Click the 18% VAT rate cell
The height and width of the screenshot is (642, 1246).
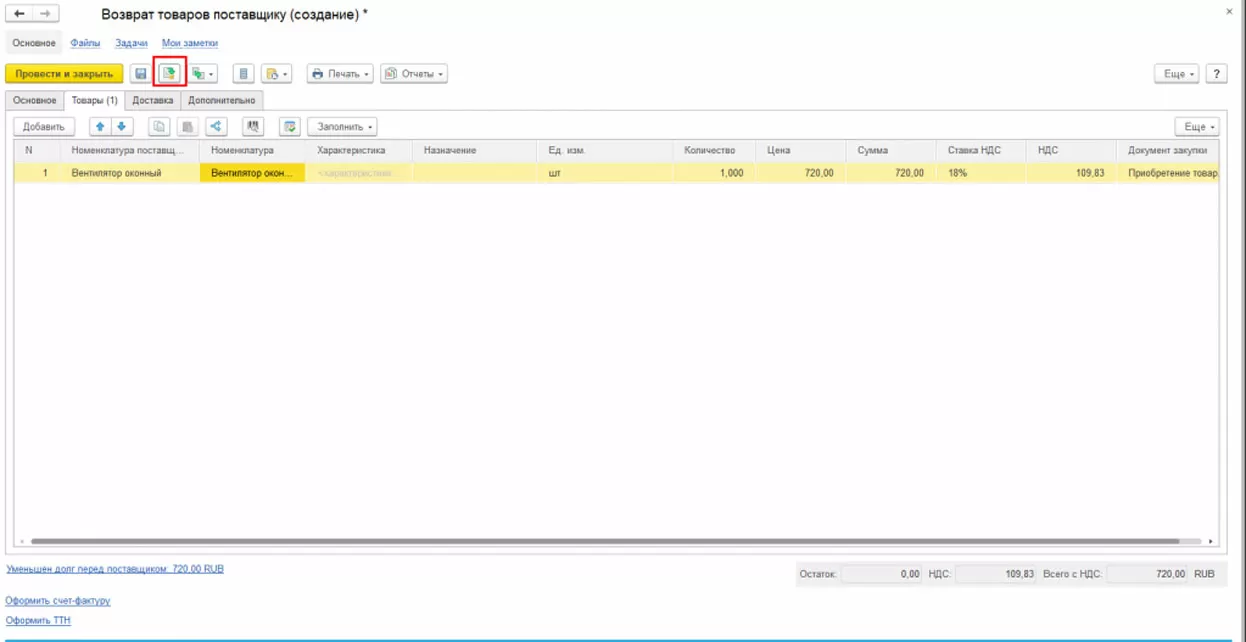[x=983, y=173]
